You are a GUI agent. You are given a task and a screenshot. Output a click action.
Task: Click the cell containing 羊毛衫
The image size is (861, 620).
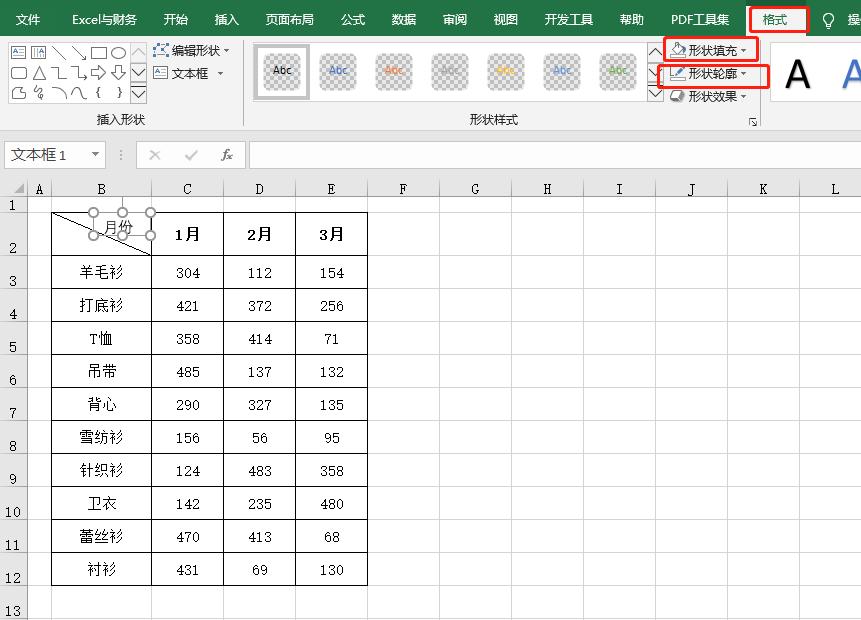101,272
